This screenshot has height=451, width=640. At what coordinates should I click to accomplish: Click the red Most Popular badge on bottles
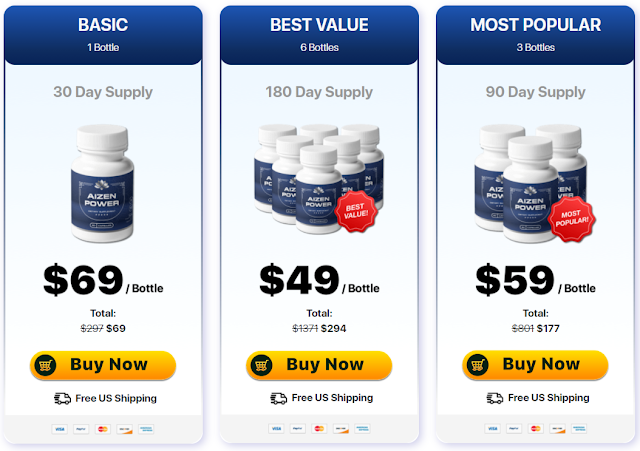(x=571, y=220)
